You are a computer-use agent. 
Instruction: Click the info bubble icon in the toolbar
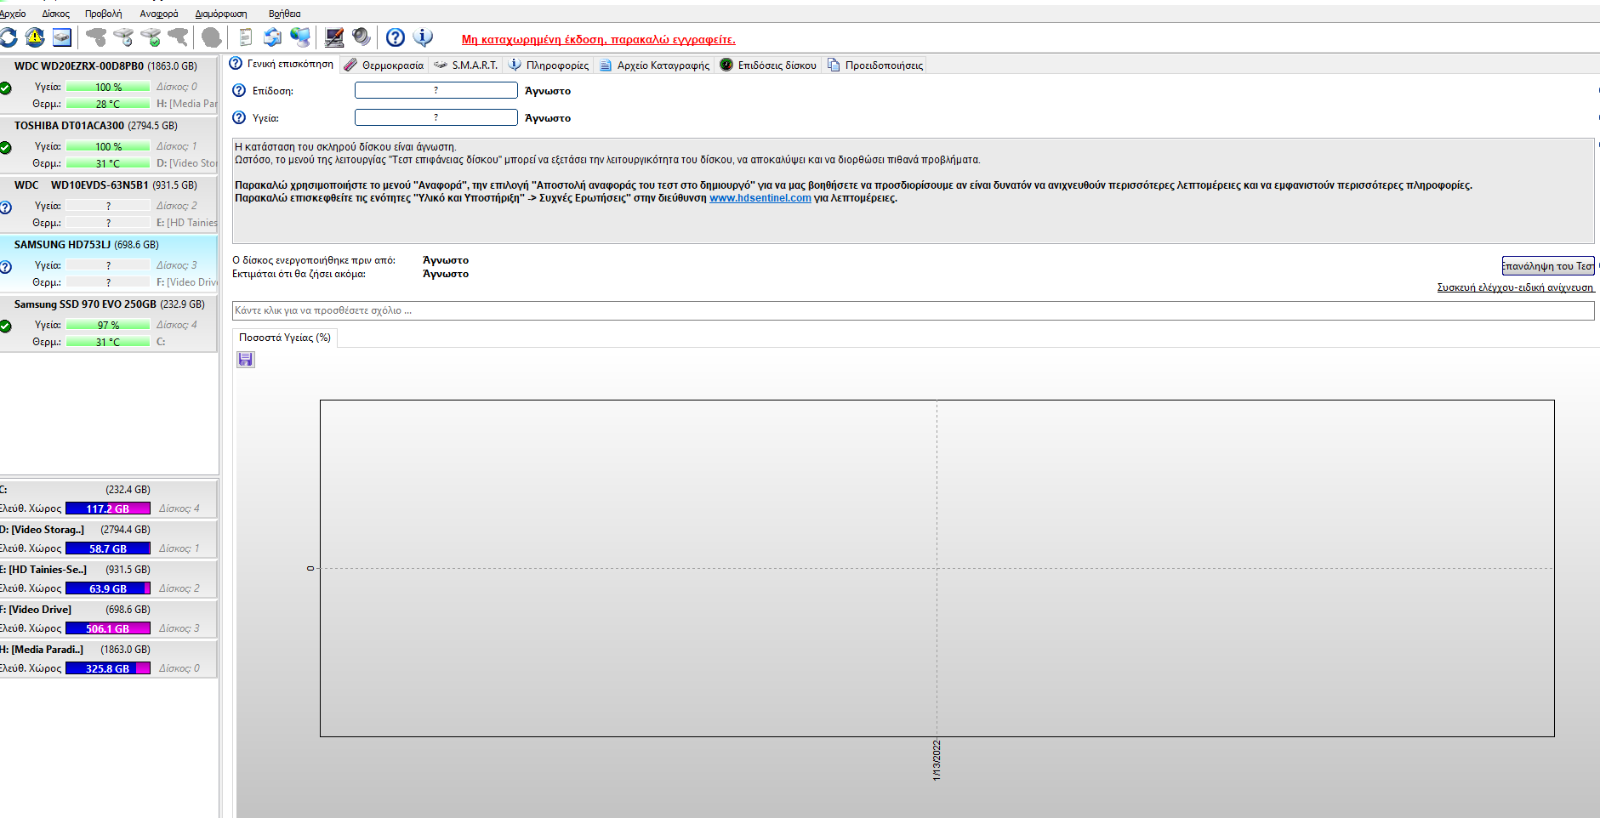[423, 37]
